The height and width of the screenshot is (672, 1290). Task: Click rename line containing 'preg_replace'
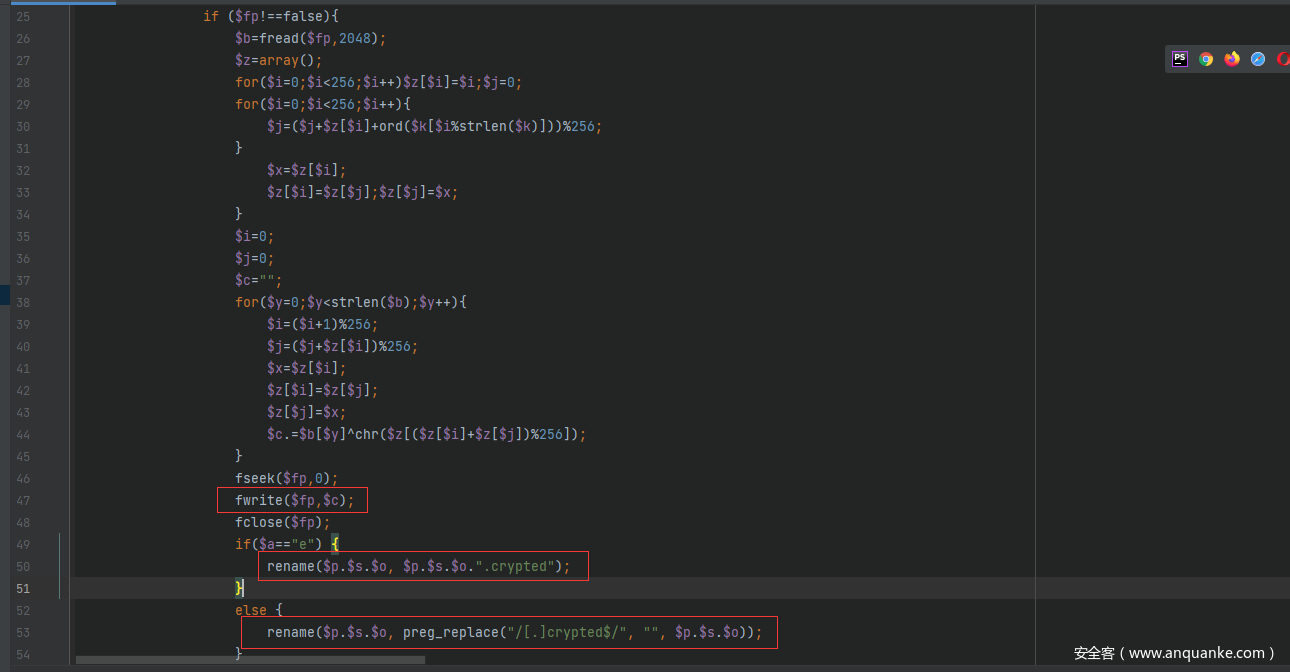[x=515, y=632]
